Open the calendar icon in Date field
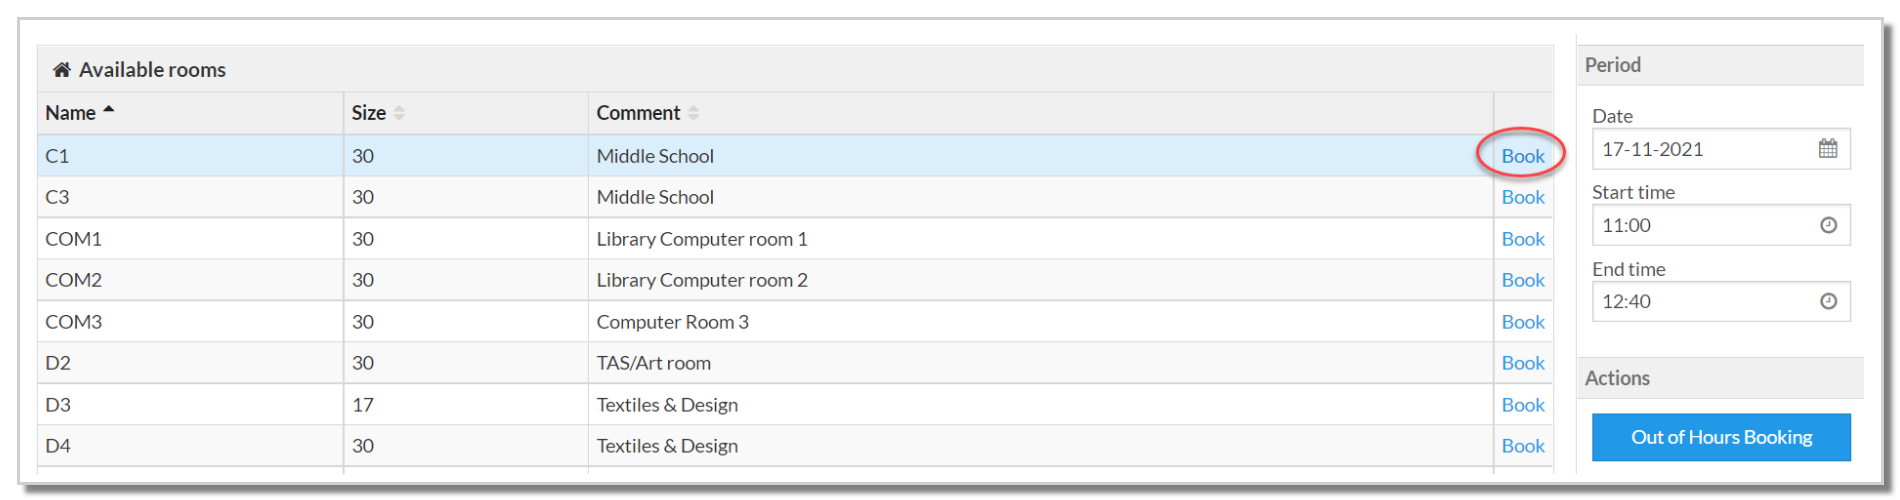This screenshot has width=1900, height=500. [x=1827, y=149]
